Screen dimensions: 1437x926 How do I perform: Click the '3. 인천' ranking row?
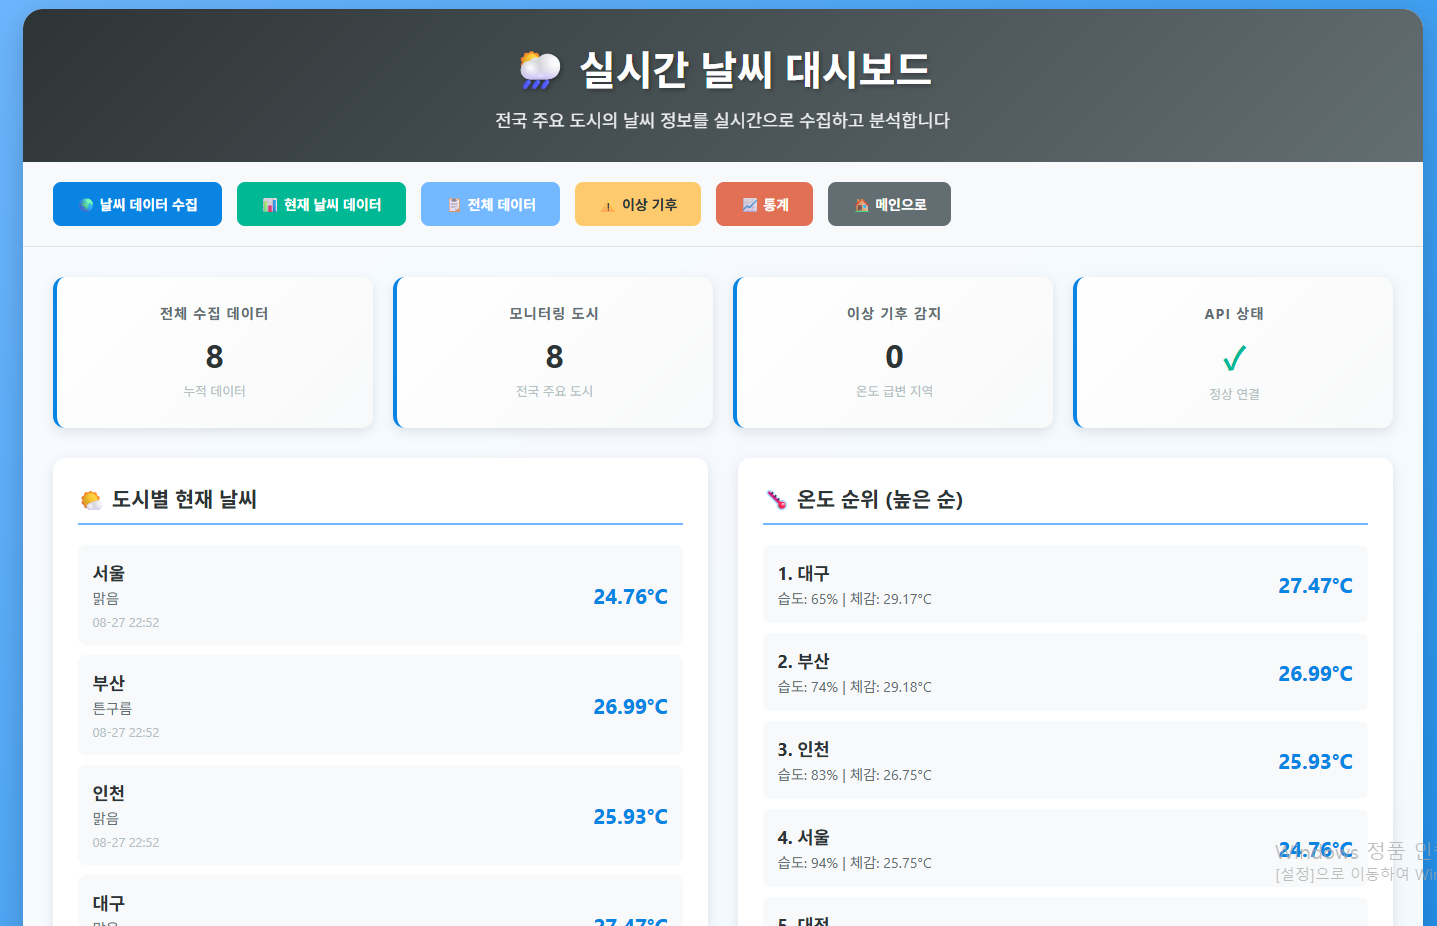click(1065, 760)
